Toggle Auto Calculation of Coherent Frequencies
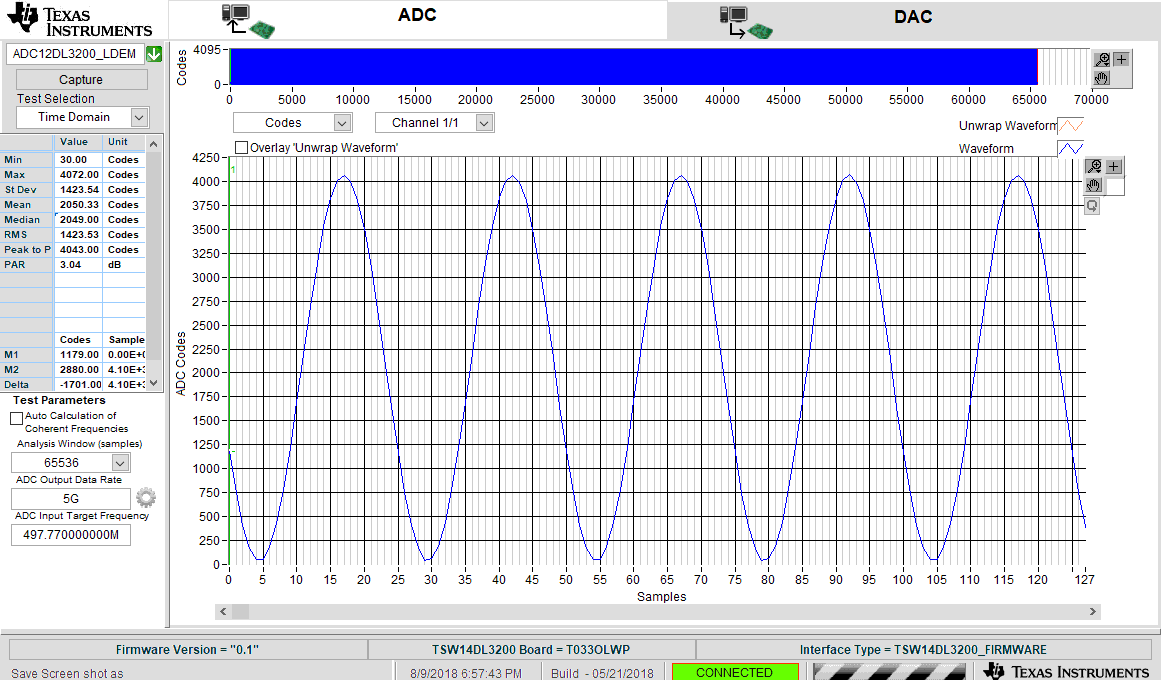 [16, 419]
